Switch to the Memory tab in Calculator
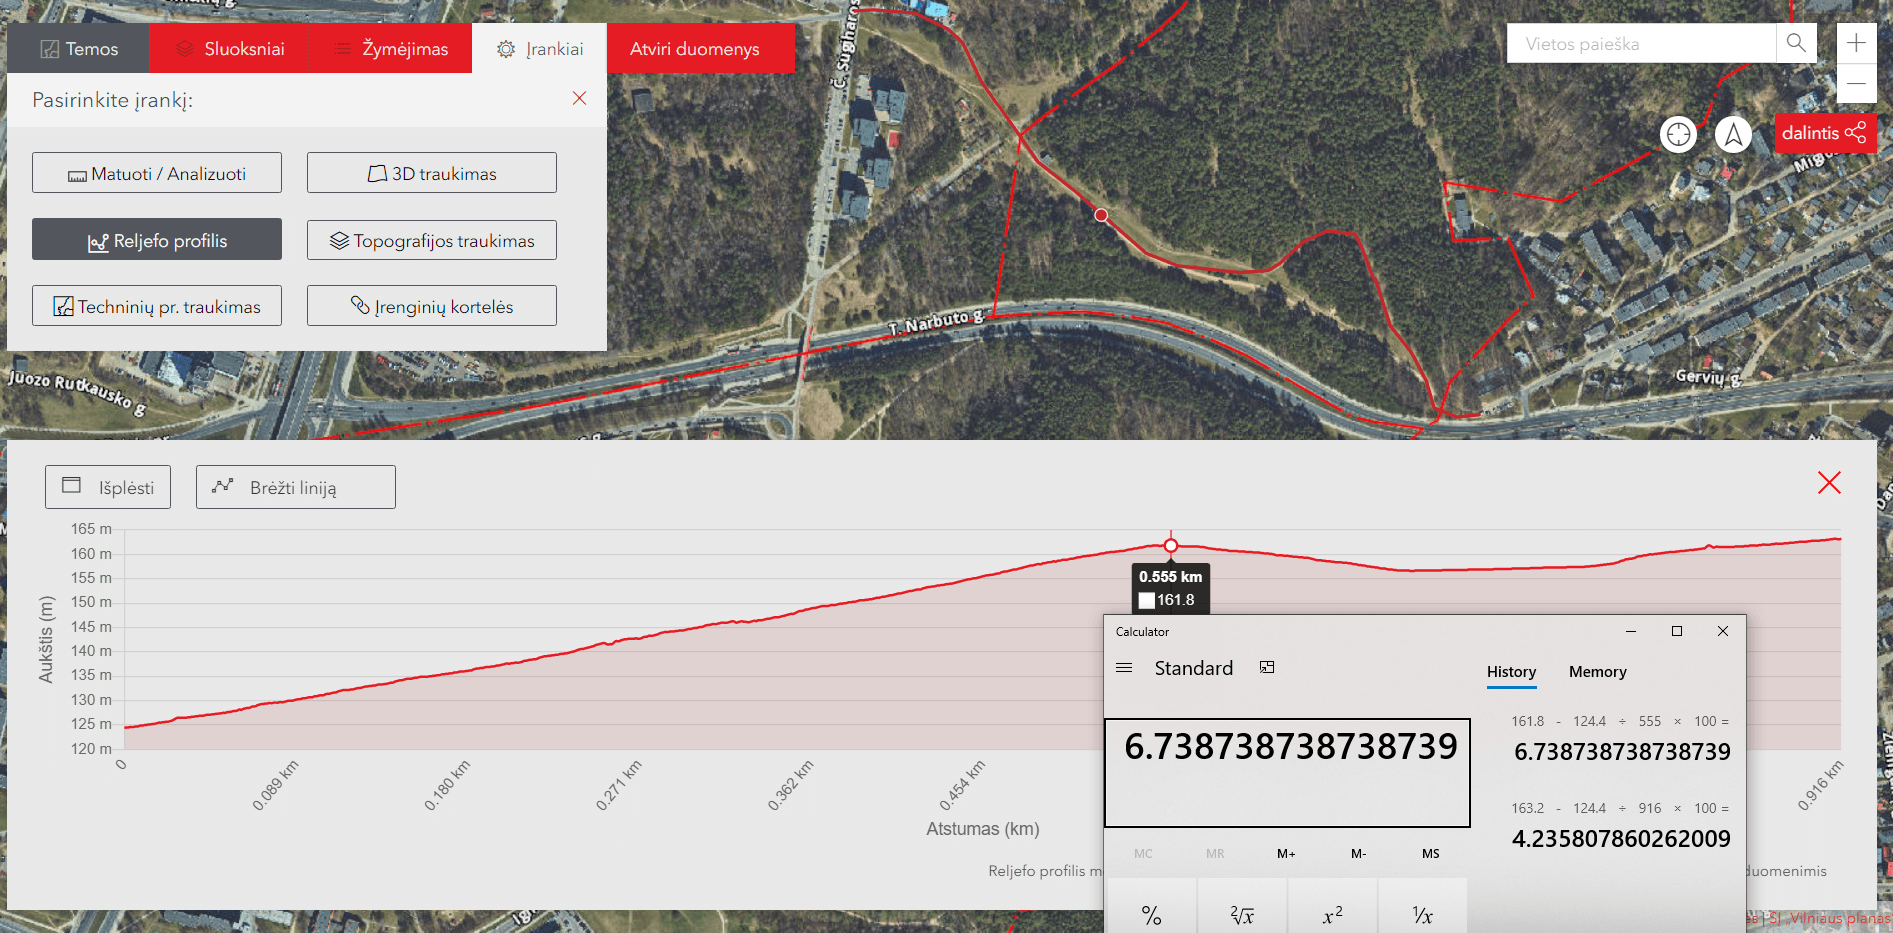1893x933 pixels. [1597, 672]
